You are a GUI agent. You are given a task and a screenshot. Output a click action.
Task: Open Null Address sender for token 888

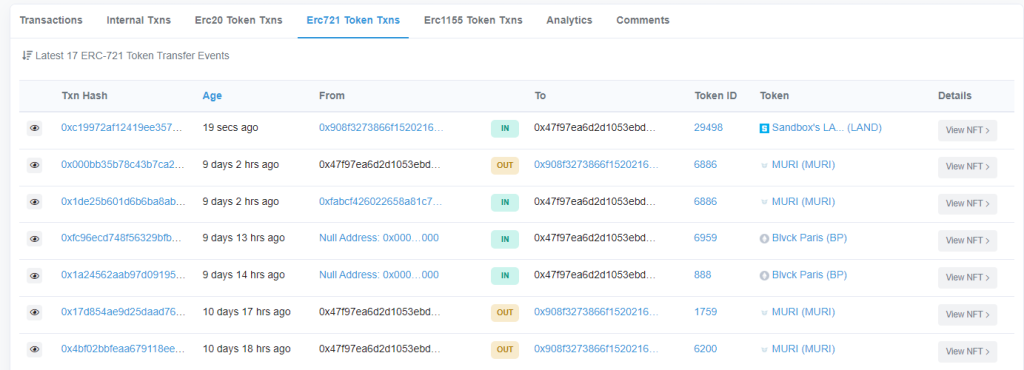click(x=379, y=275)
